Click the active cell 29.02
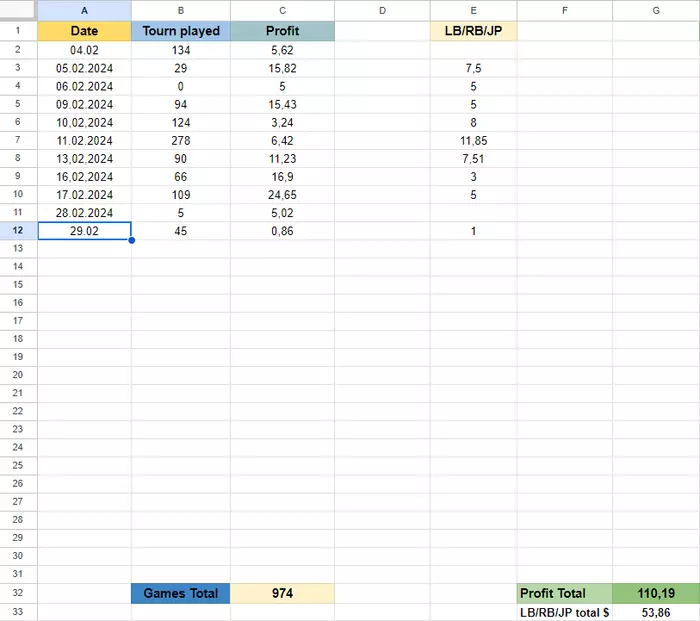The width and height of the screenshot is (700, 621). coord(84,231)
